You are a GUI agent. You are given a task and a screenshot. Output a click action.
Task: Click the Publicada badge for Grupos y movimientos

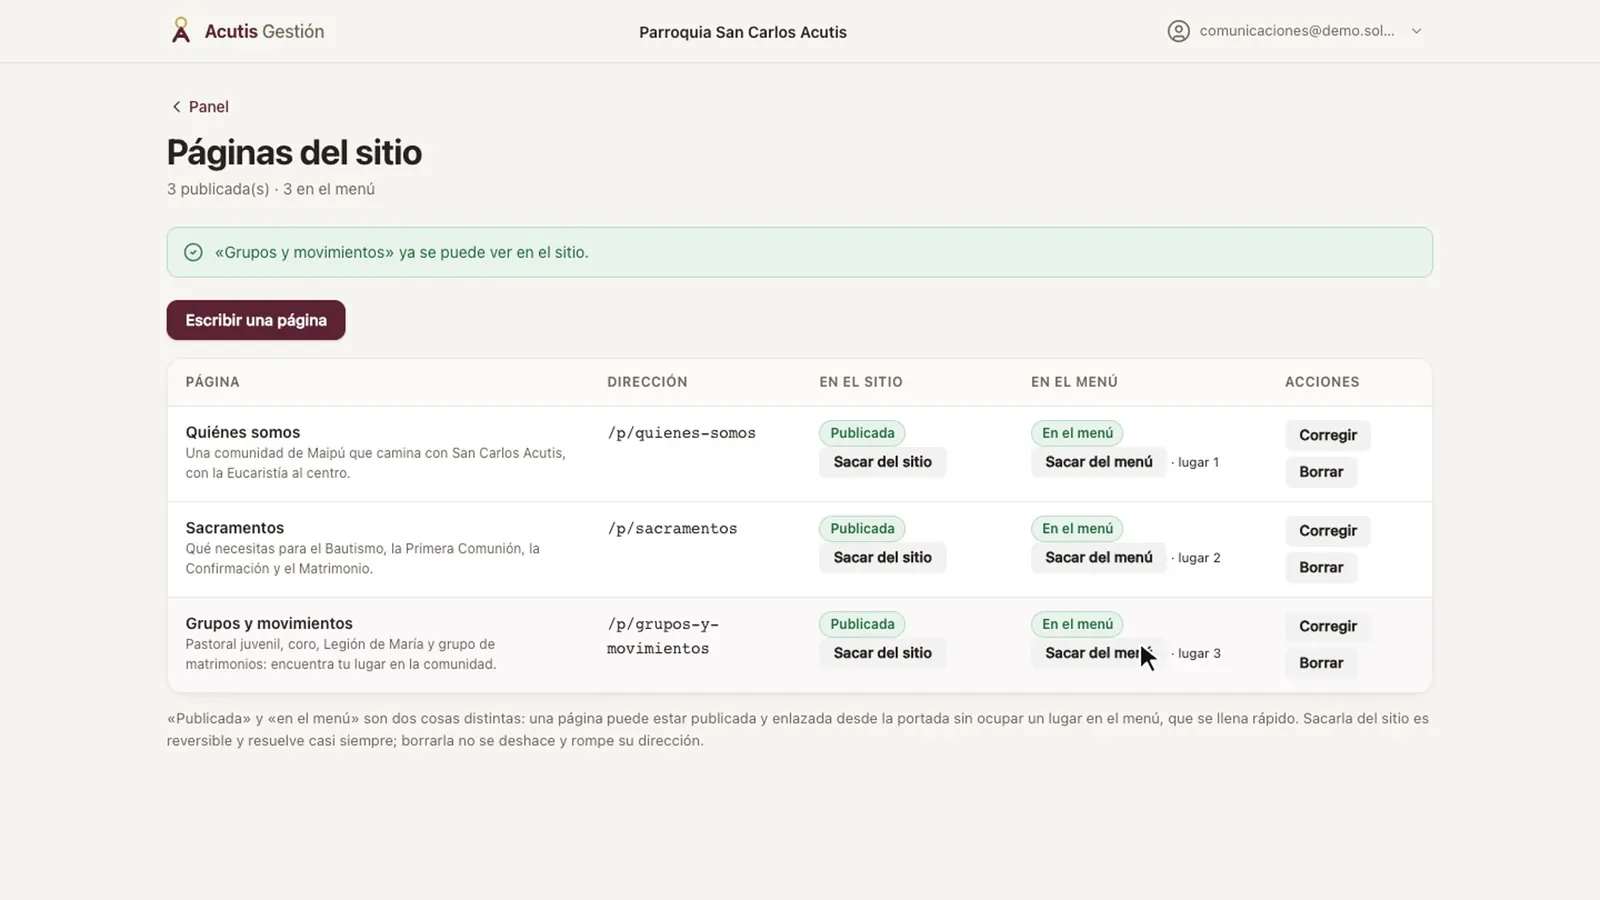pos(862,624)
